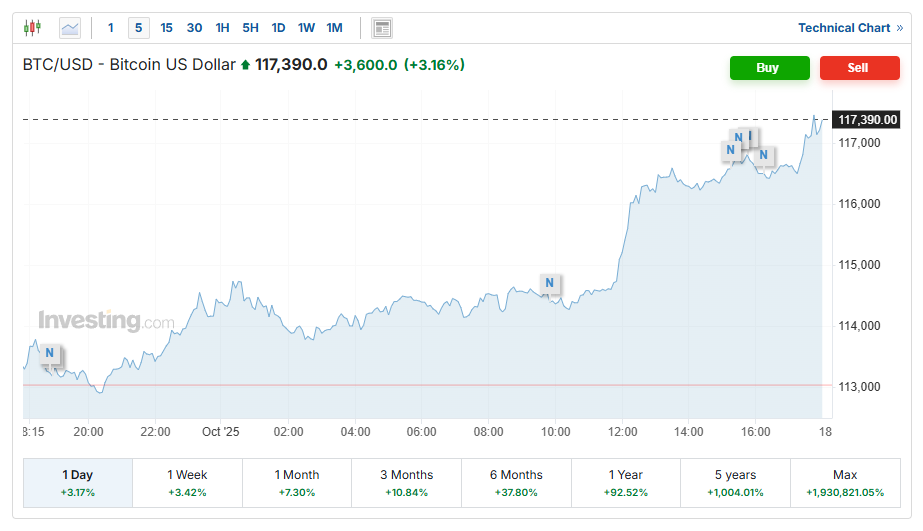
Task: Switch to candlestick chart type
Action: [x=33, y=28]
